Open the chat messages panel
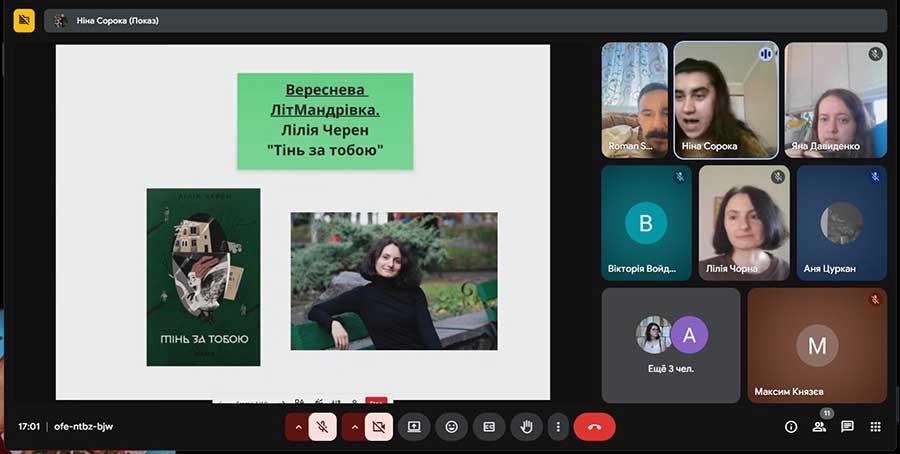Image resolution: width=900 pixels, height=454 pixels. coord(847,427)
